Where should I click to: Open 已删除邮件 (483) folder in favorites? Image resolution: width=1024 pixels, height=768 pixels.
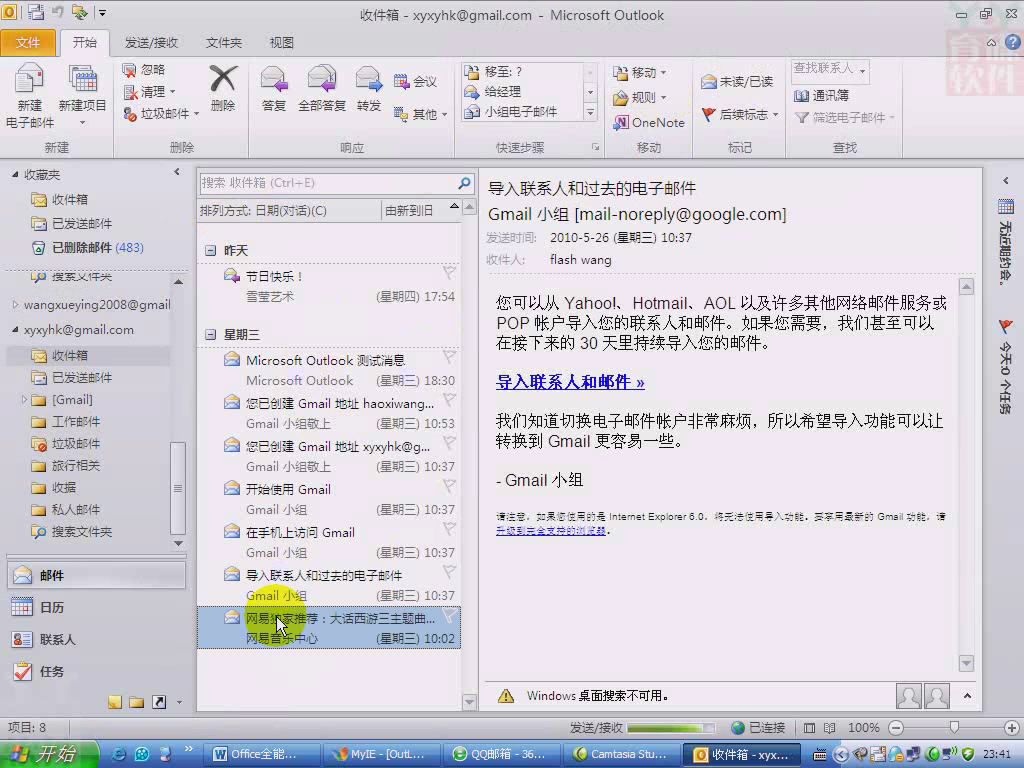97,248
